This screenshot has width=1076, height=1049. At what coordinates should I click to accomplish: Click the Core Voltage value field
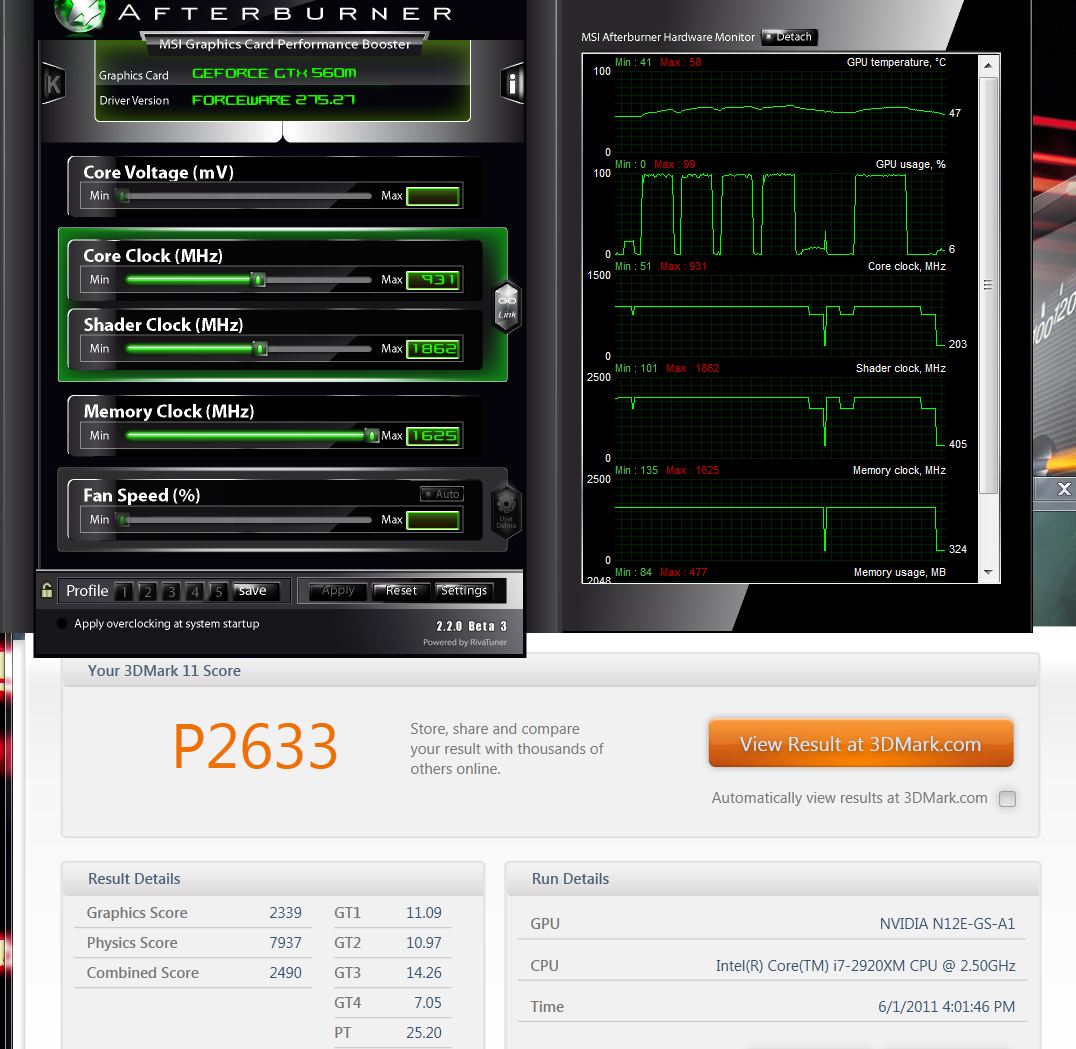click(433, 196)
